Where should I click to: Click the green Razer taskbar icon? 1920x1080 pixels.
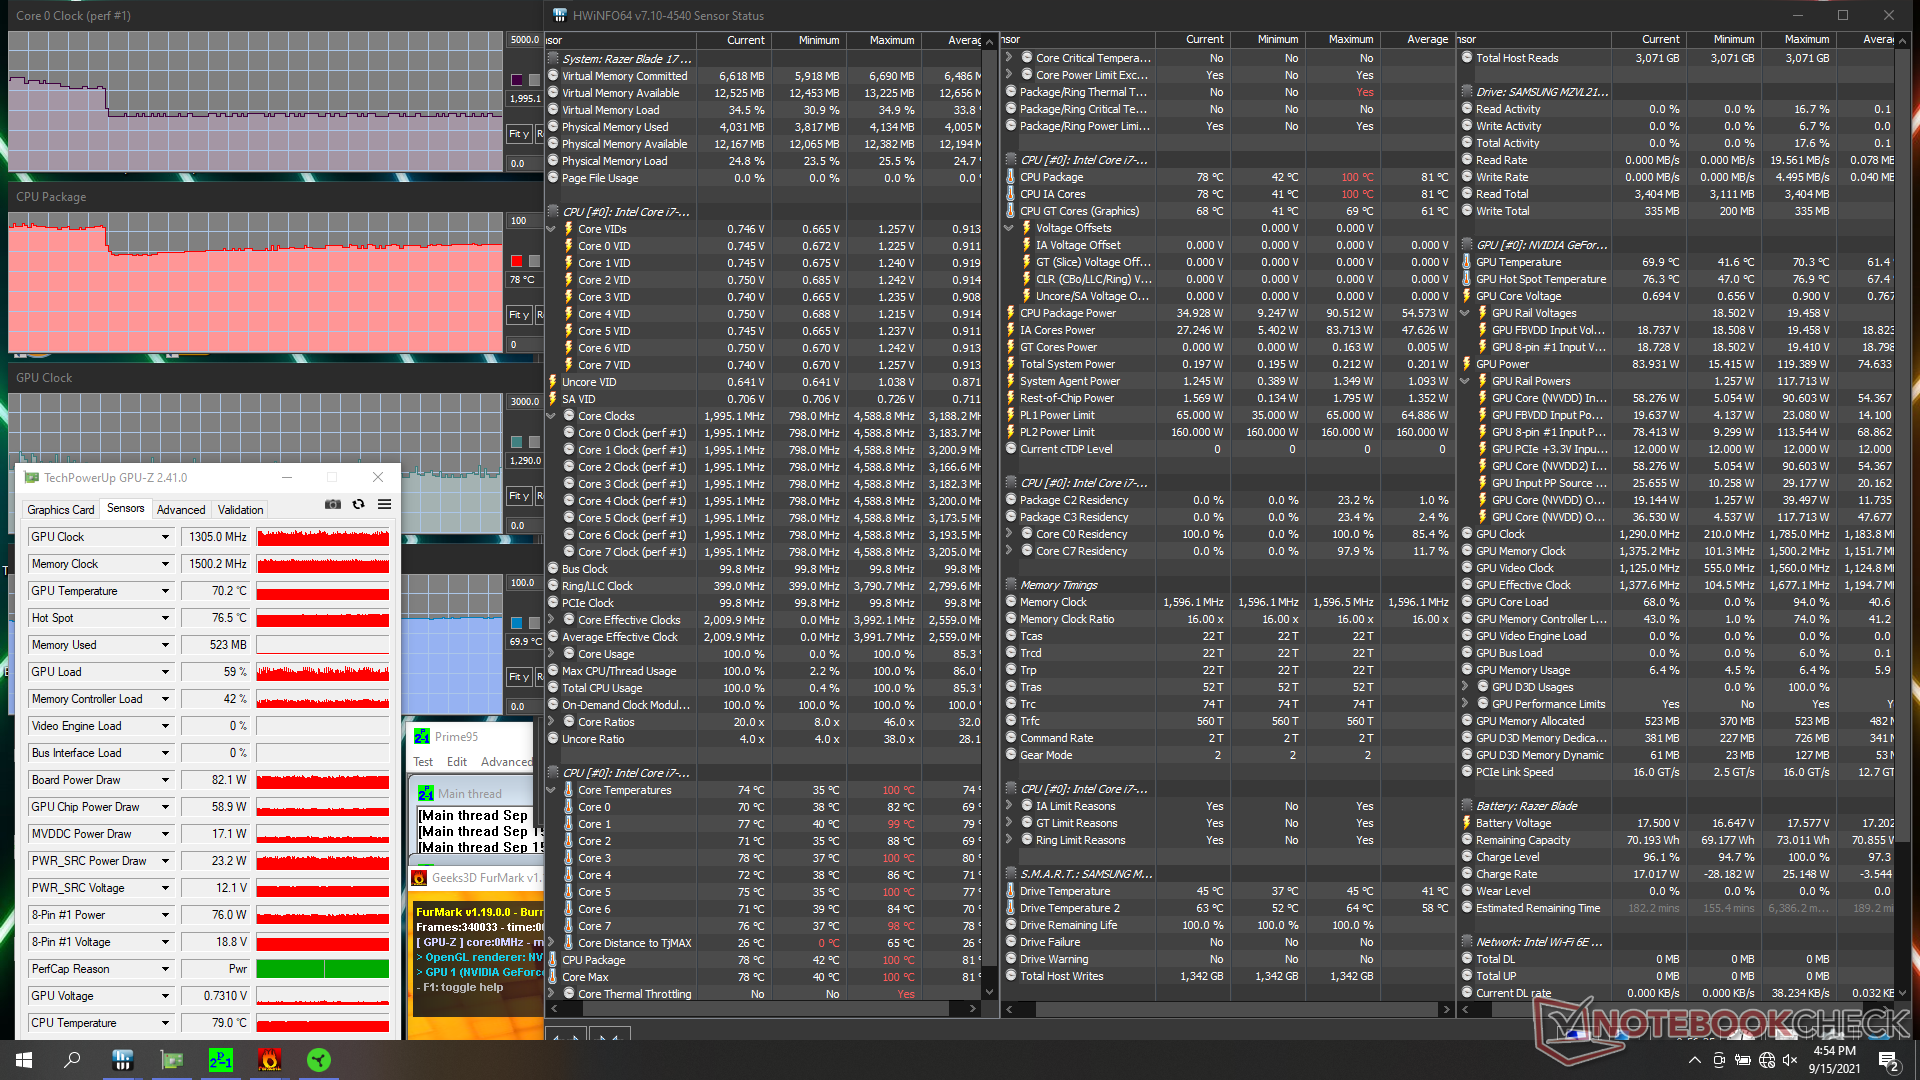(x=319, y=1060)
